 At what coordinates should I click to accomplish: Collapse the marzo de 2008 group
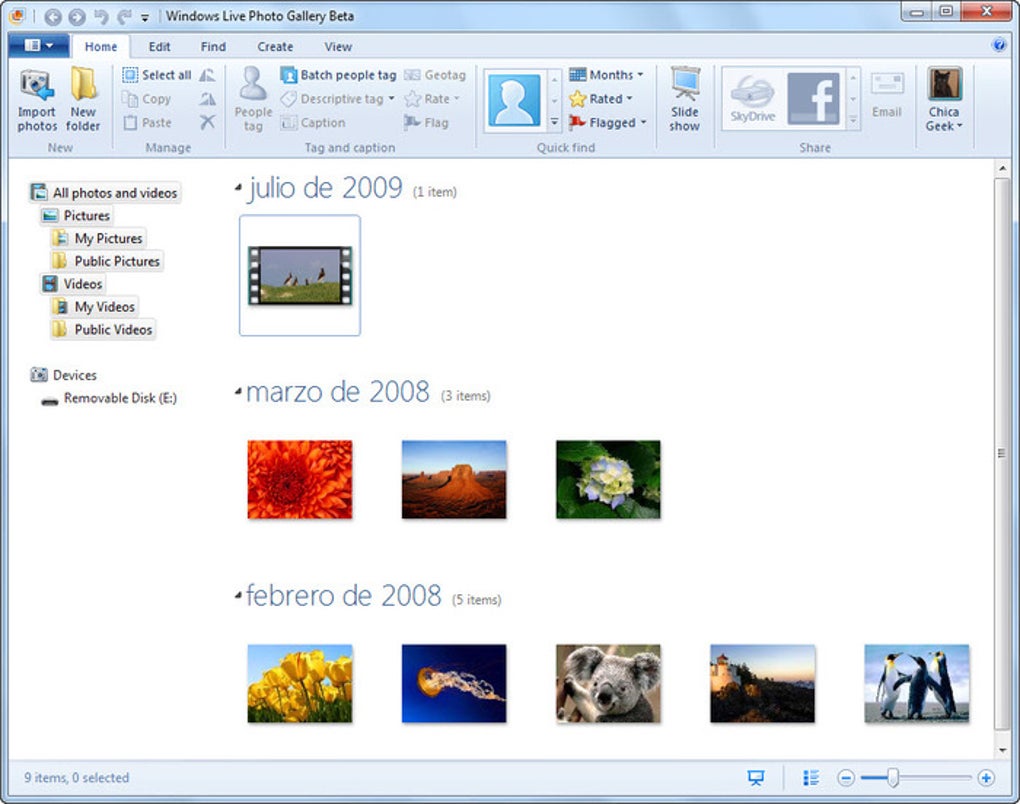click(x=238, y=392)
